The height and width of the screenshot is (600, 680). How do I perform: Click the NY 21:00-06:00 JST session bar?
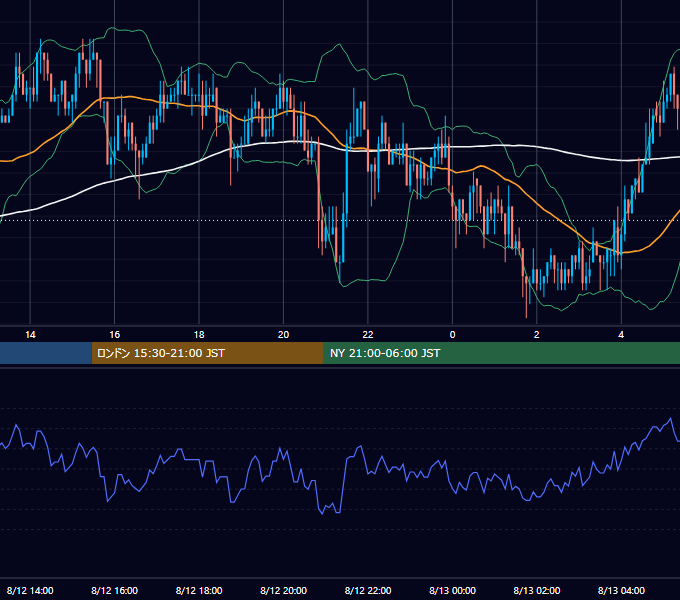pos(502,353)
